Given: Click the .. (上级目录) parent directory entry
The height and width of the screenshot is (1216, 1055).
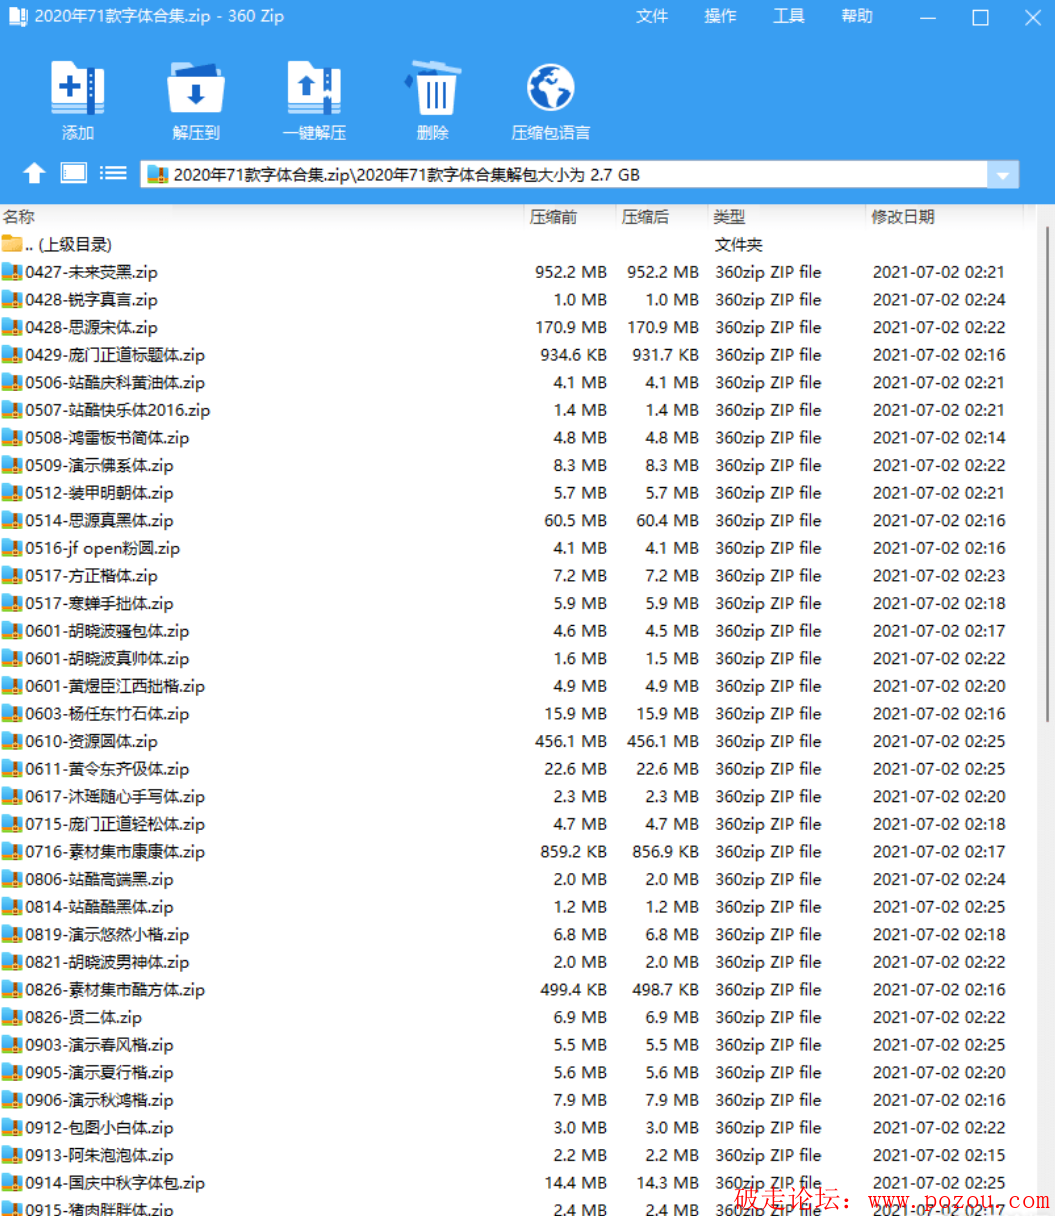Looking at the screenshot, I should click(x=68, y=244).
